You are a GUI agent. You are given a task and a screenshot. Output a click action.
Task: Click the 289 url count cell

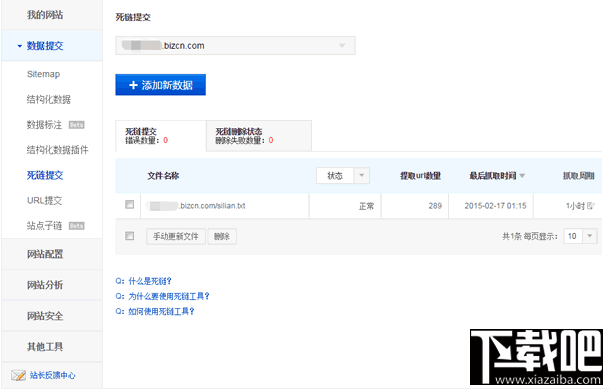coord(435,206)
